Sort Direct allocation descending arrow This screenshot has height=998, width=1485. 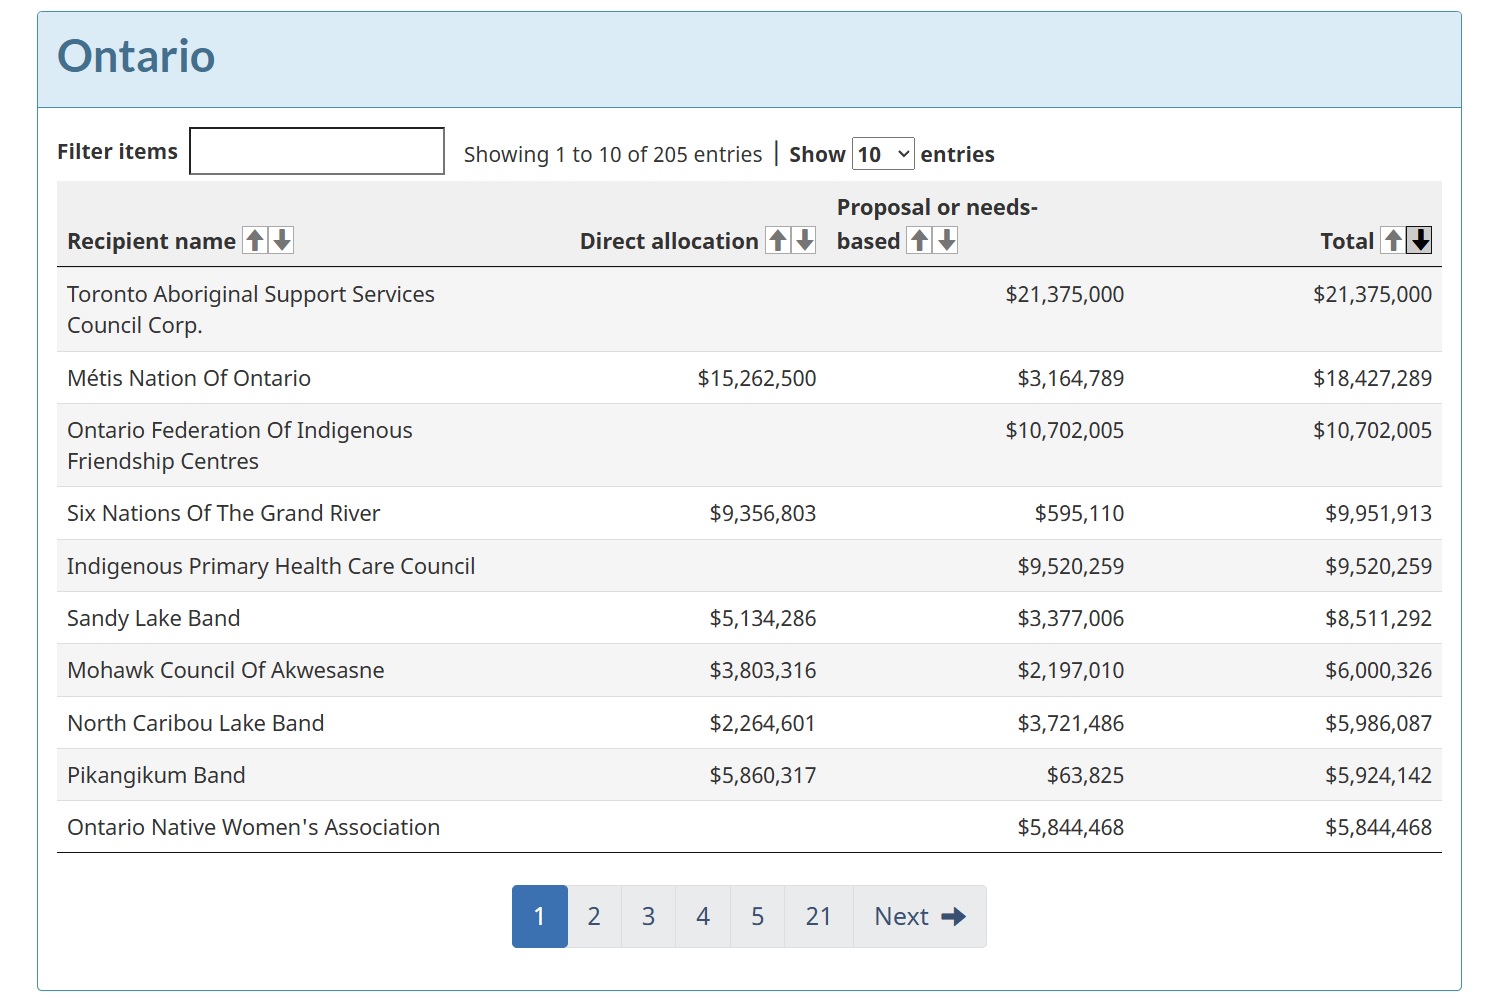pyautogui.click(x=804, y=240)
